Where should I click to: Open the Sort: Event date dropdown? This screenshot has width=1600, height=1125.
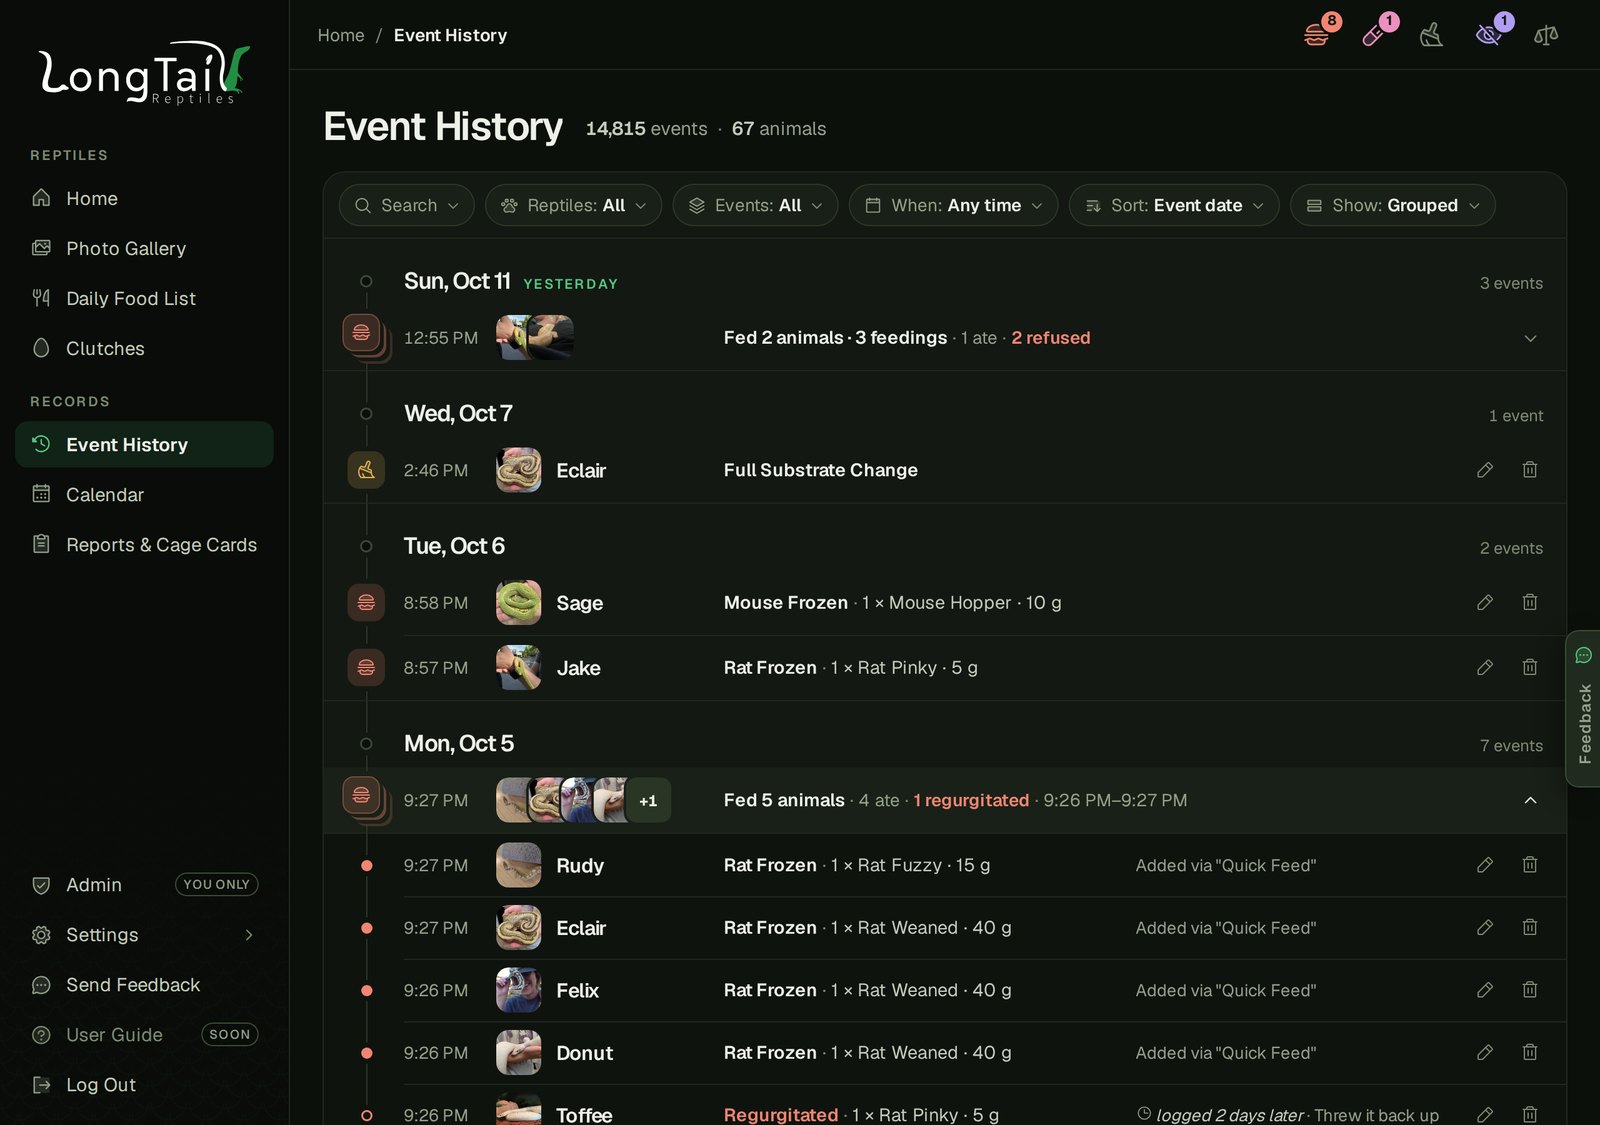(x=1174, y=205)
